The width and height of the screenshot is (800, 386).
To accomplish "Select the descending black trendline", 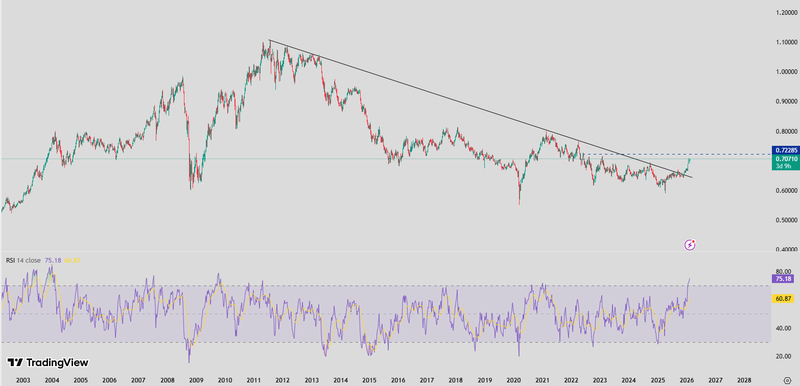I will pos(481,109).
